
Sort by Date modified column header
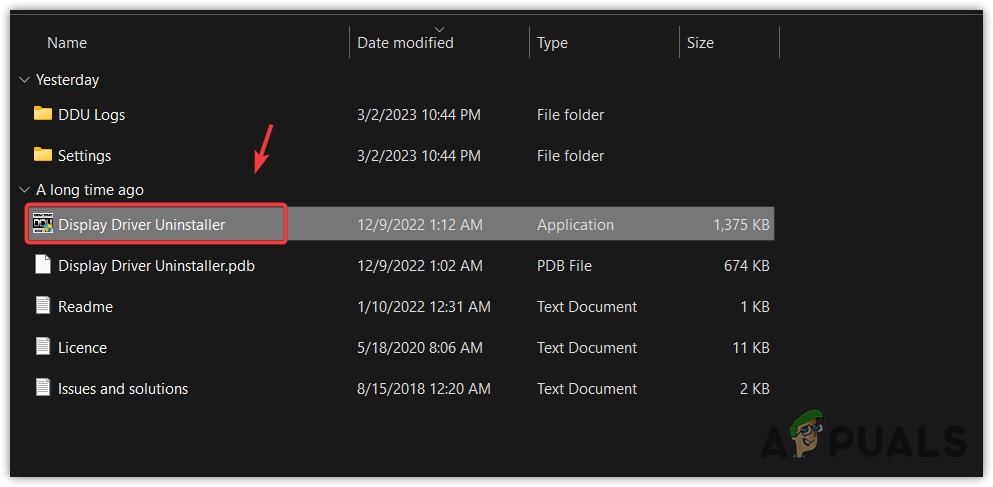[x=405, y=43]
